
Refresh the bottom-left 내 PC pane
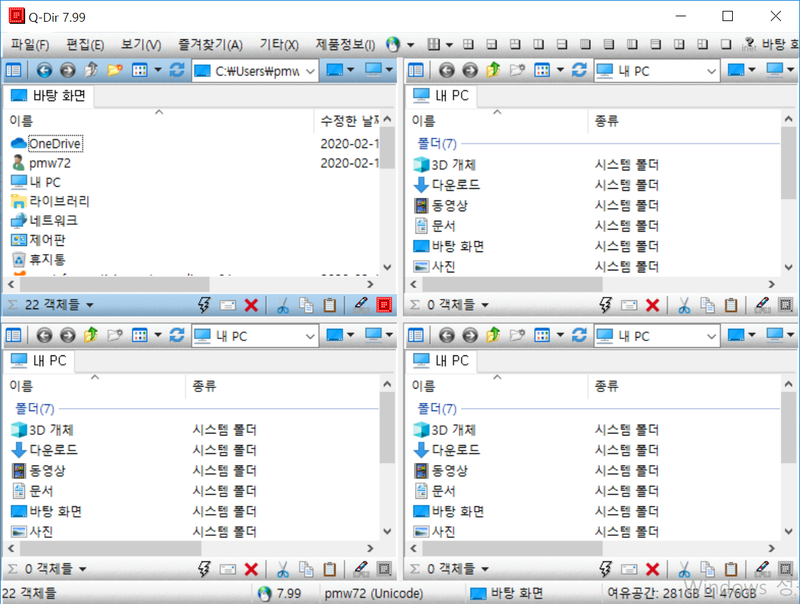point(177,335)
